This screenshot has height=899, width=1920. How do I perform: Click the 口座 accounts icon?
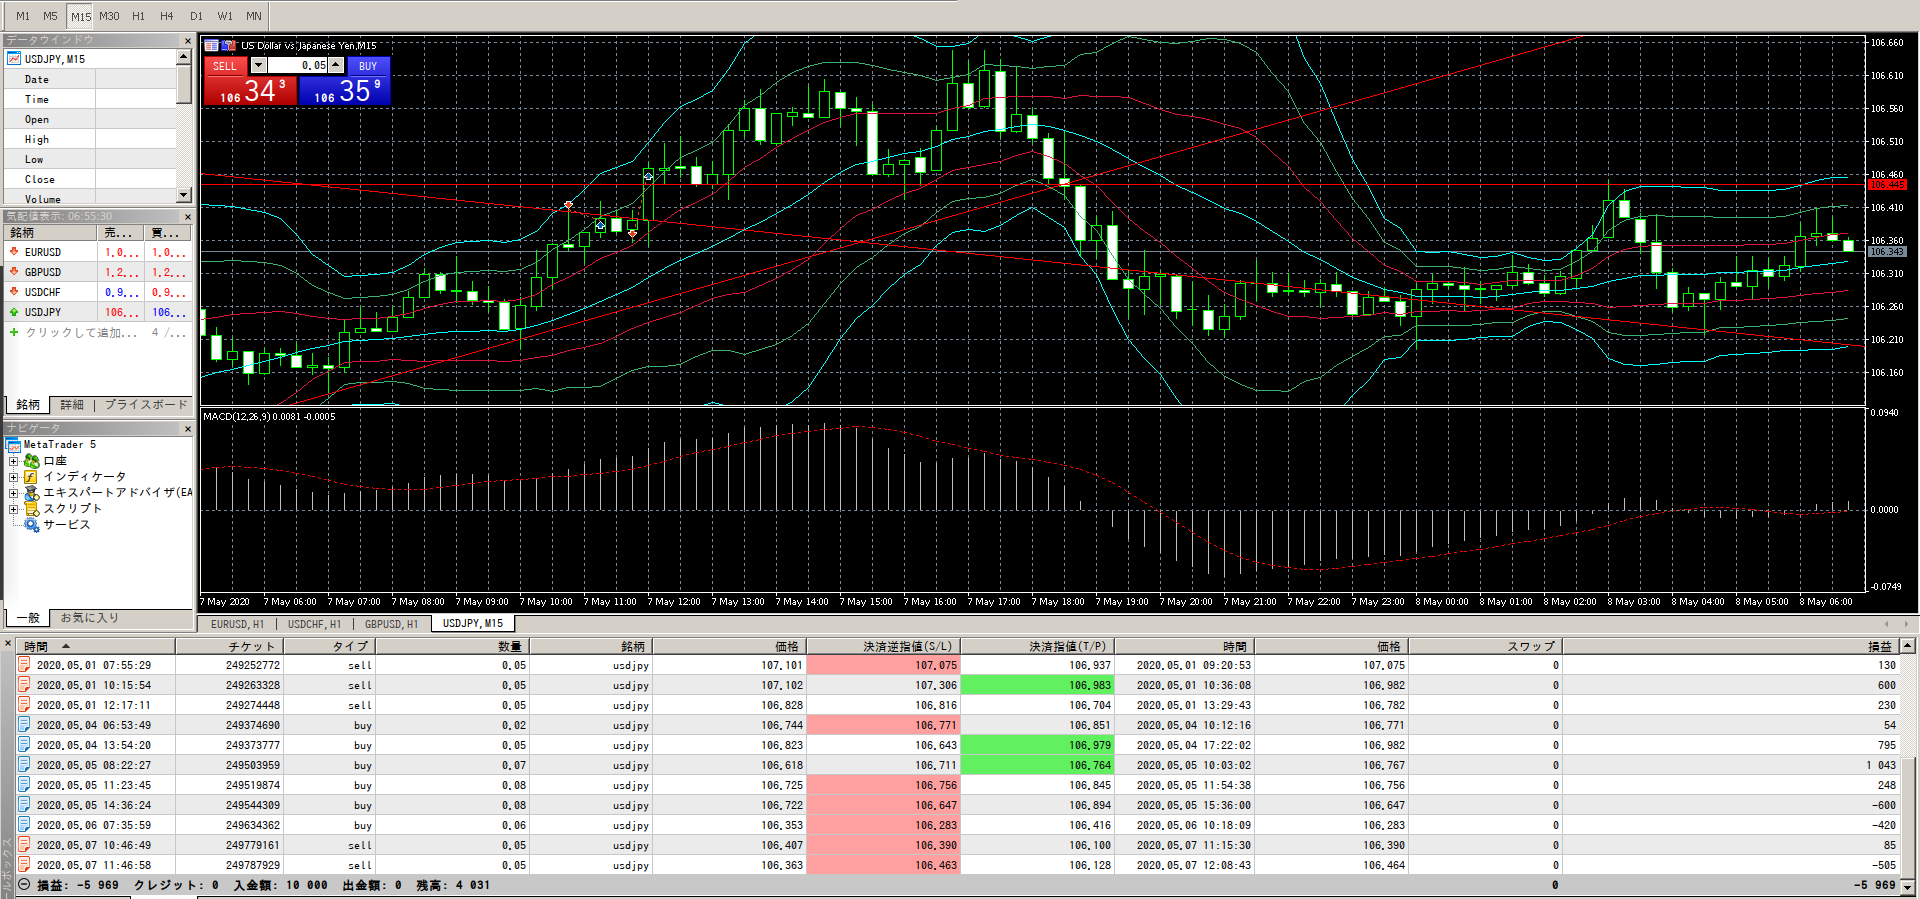tap(32, 461)
